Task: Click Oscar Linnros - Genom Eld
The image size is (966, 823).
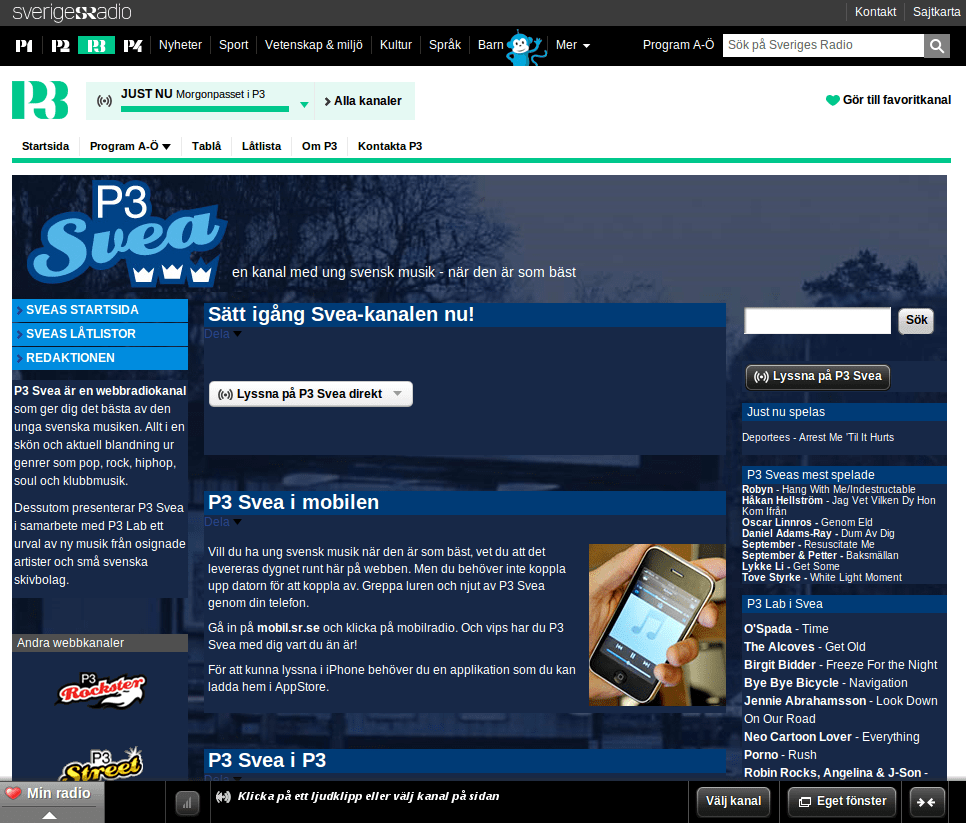Action: (807, 522)
